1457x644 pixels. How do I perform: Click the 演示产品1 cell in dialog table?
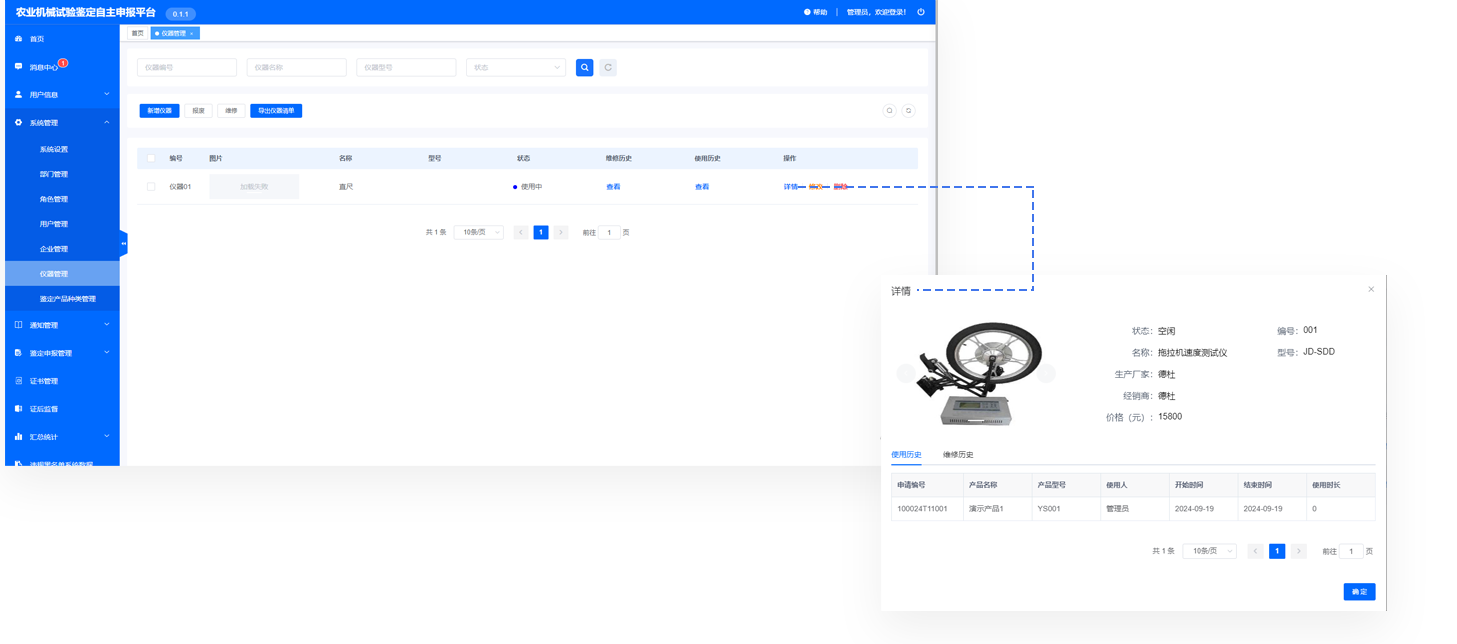997,509
